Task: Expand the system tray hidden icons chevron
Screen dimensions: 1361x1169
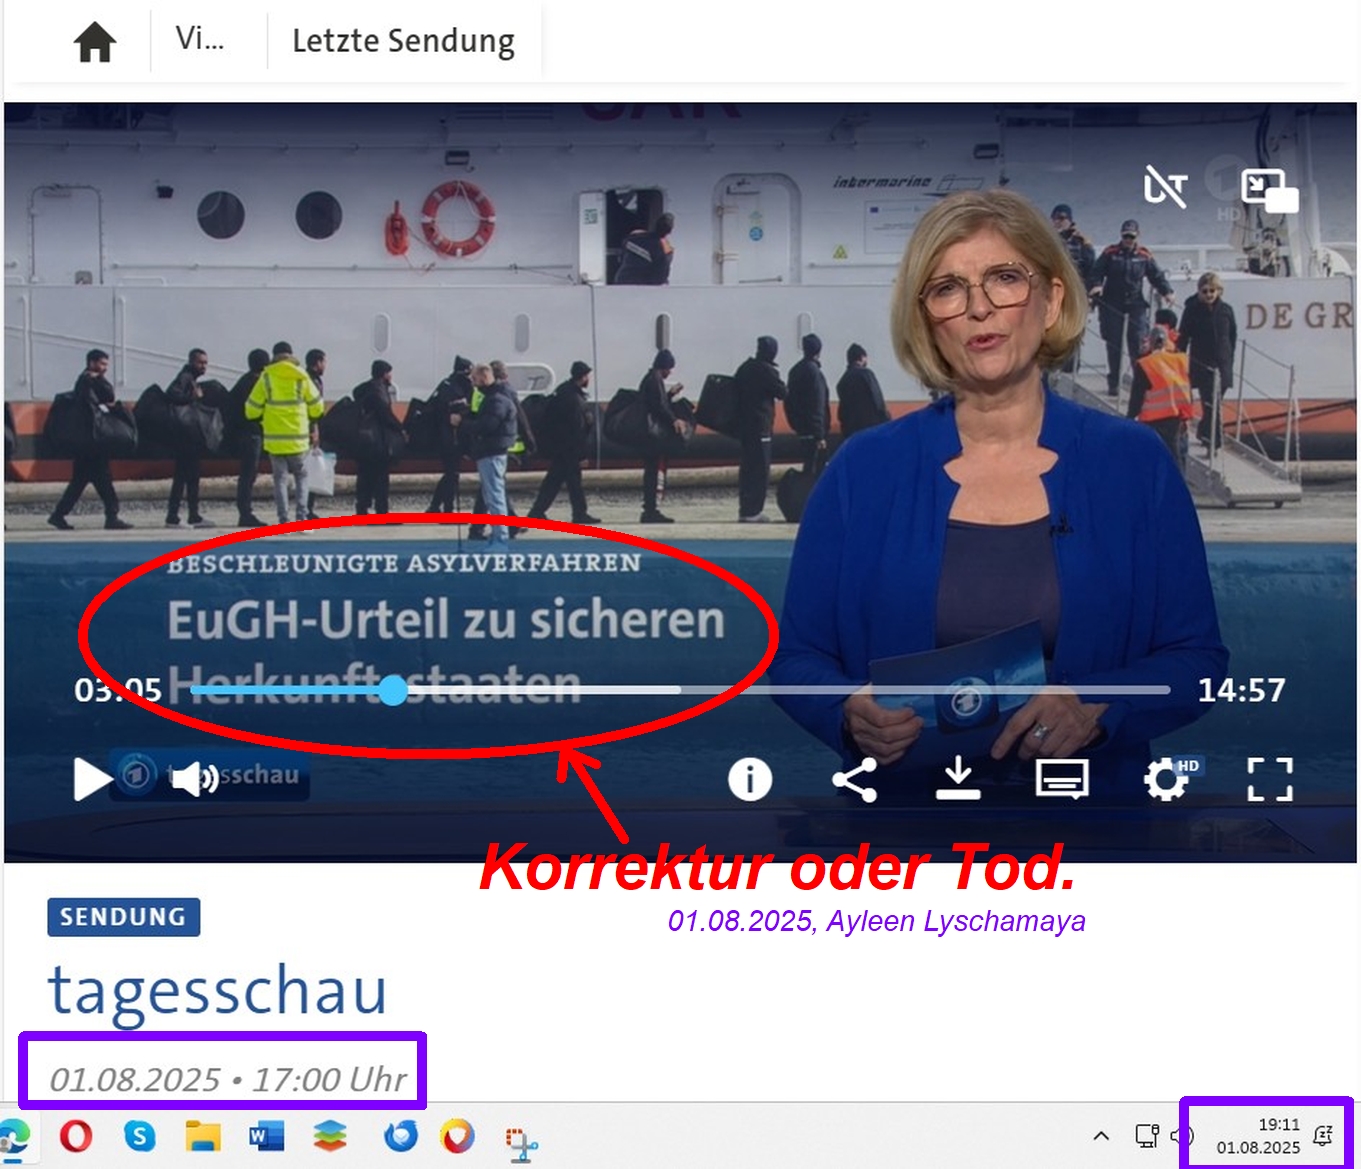Action: (x=1101, y=1136)
